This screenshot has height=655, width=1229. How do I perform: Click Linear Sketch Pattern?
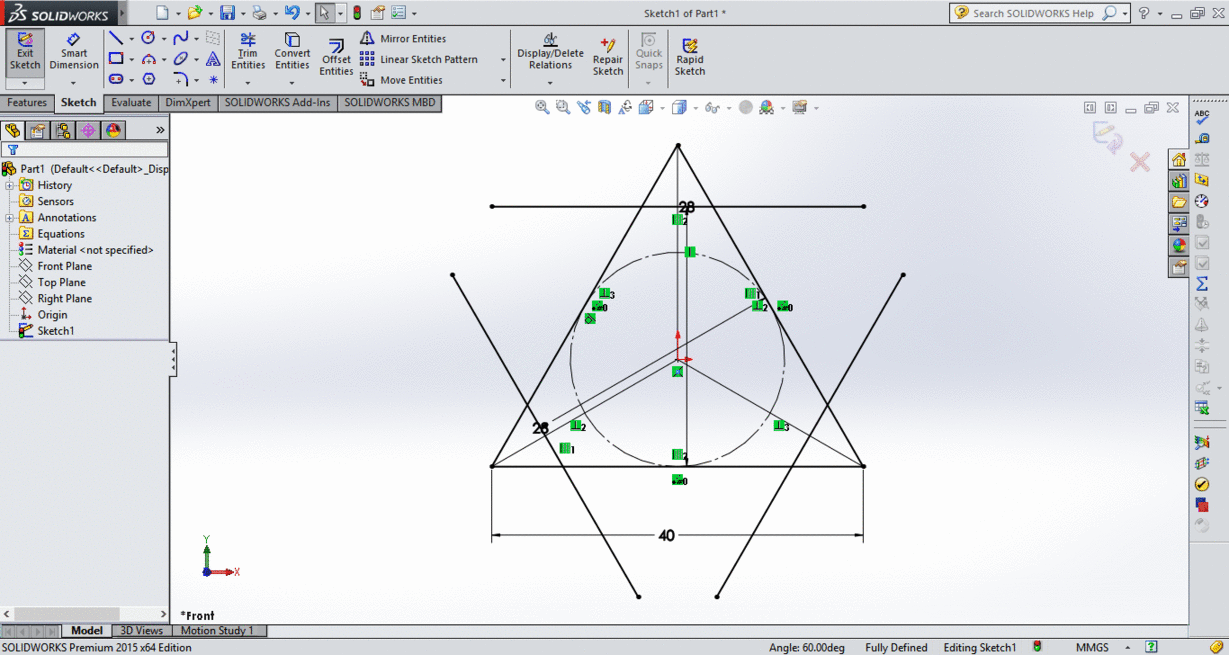419,59
